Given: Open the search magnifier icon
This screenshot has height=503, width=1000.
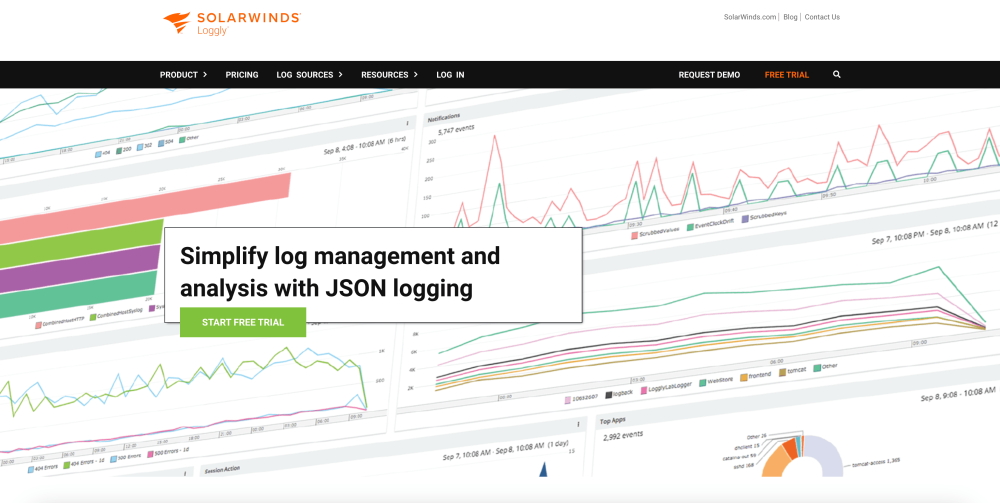Looking at the screenshot, I should pos(837,75).
